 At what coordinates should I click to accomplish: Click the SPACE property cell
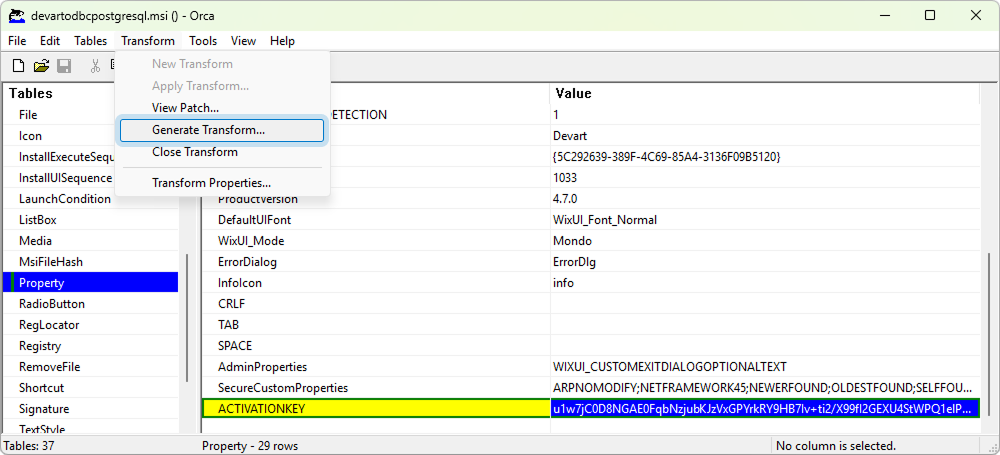coord(376,346)
